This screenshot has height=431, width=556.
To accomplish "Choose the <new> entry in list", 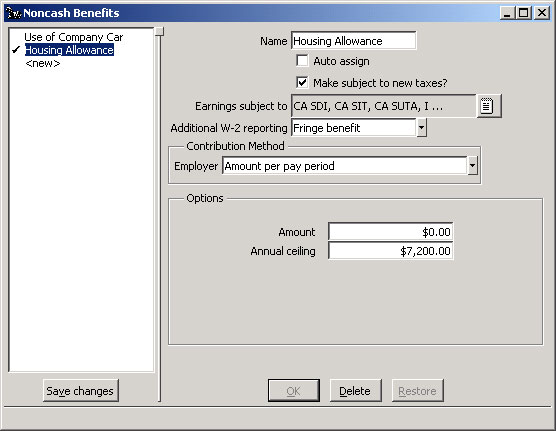I will pos(43,63).
